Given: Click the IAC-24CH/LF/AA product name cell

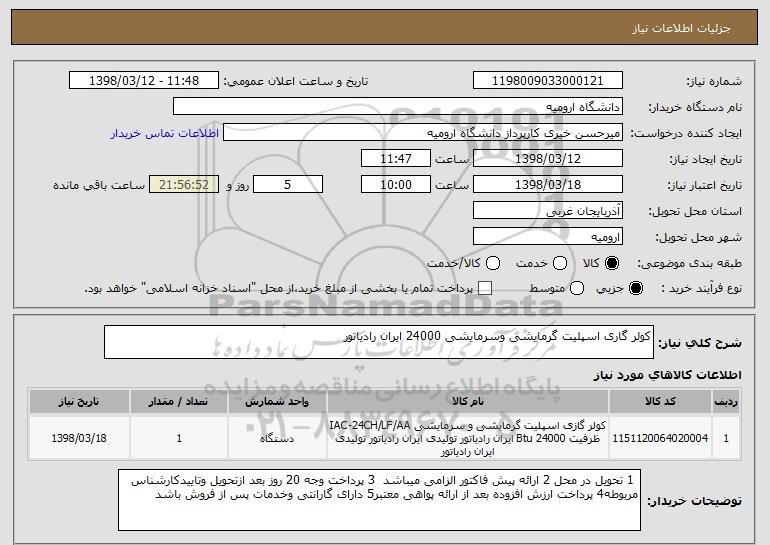Looking at the screenshot, I should [x=468, y=438].
